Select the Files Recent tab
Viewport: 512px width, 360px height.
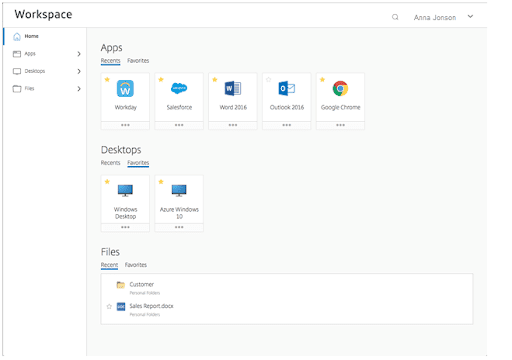pos(109,265)
